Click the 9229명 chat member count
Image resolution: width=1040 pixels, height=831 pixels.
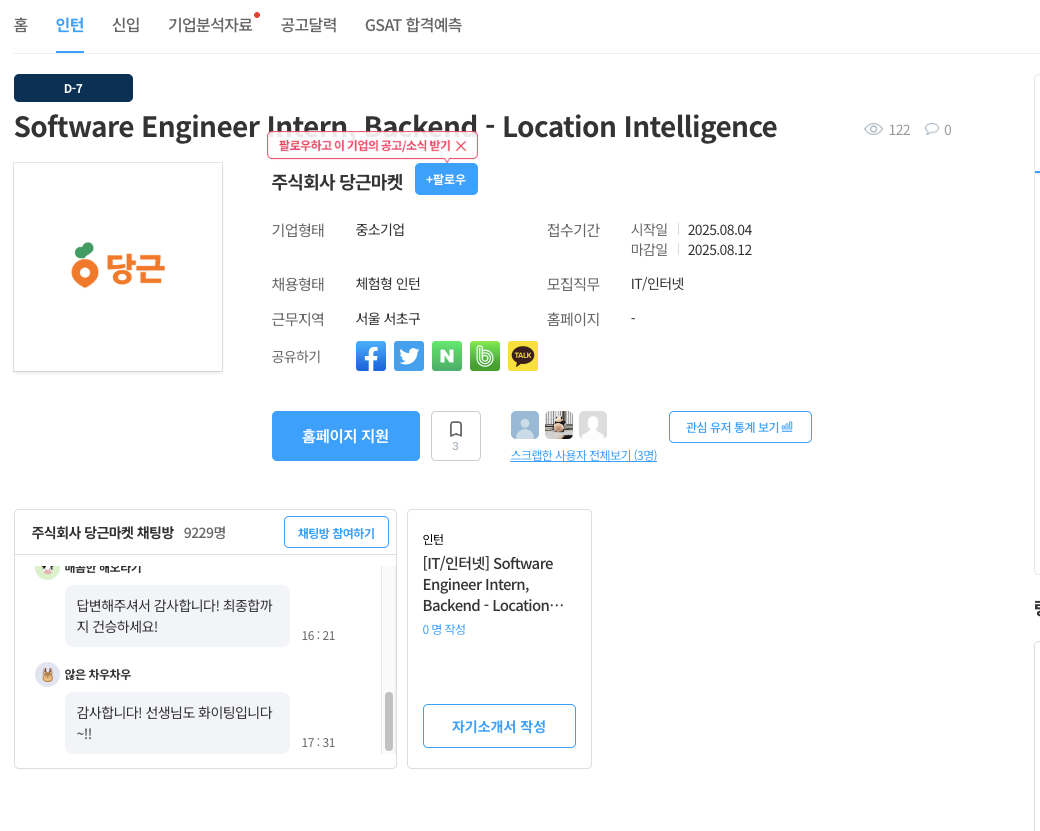click(205, 533)
